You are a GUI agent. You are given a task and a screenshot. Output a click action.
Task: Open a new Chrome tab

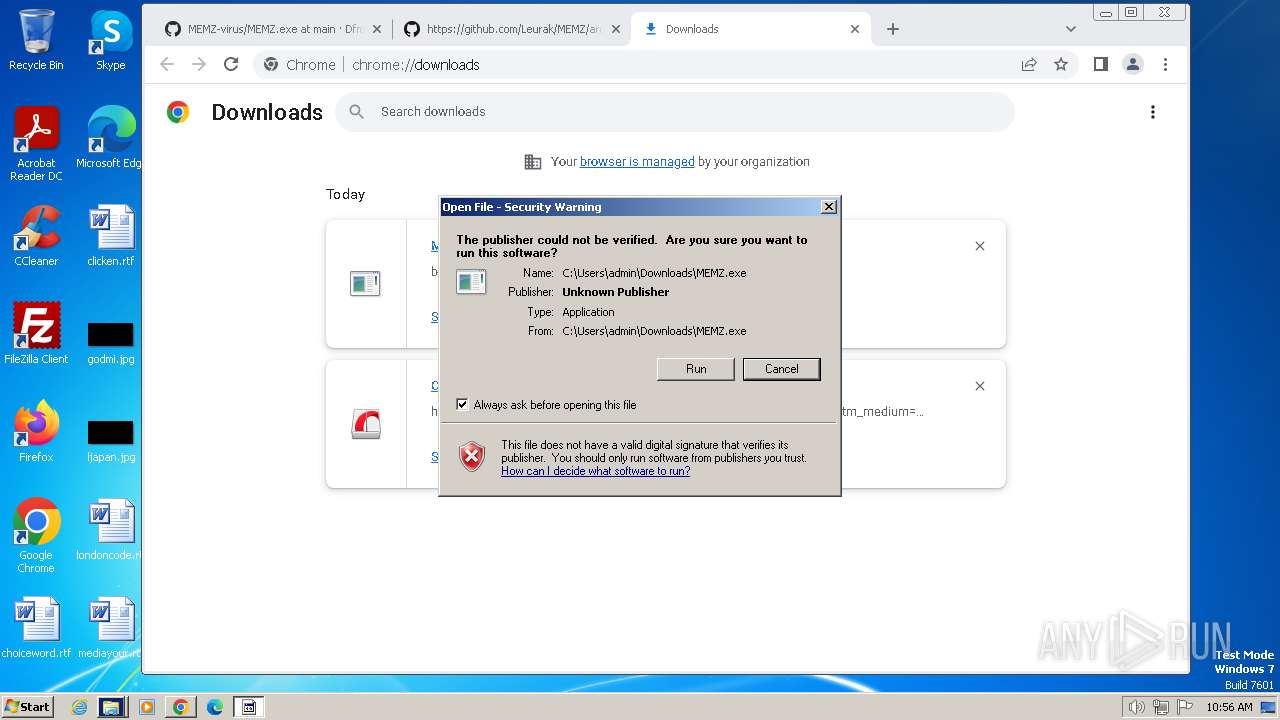893,29
